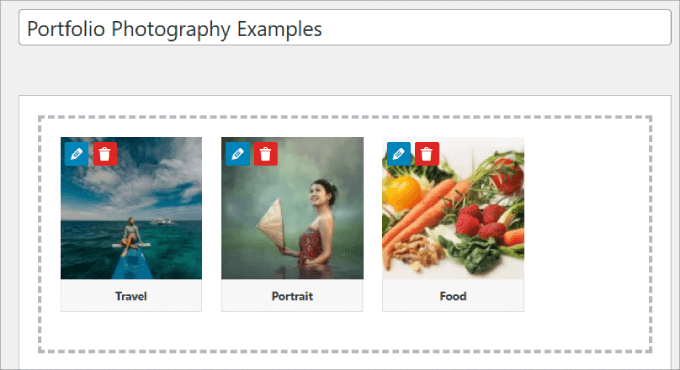
Task: Click the person sitting on the boat
Action: click(x=130, y=236)
